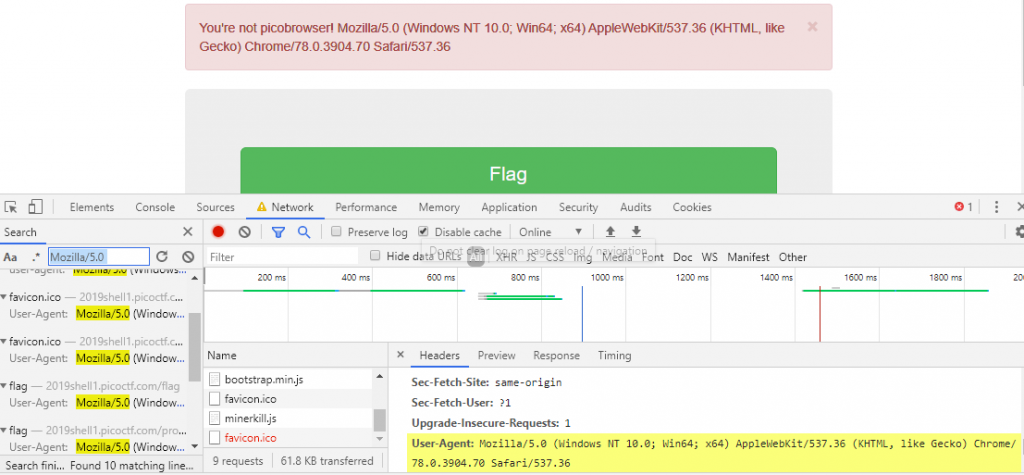Select the Network tab
The image size is (1024, 475).
tap(285, 207)
